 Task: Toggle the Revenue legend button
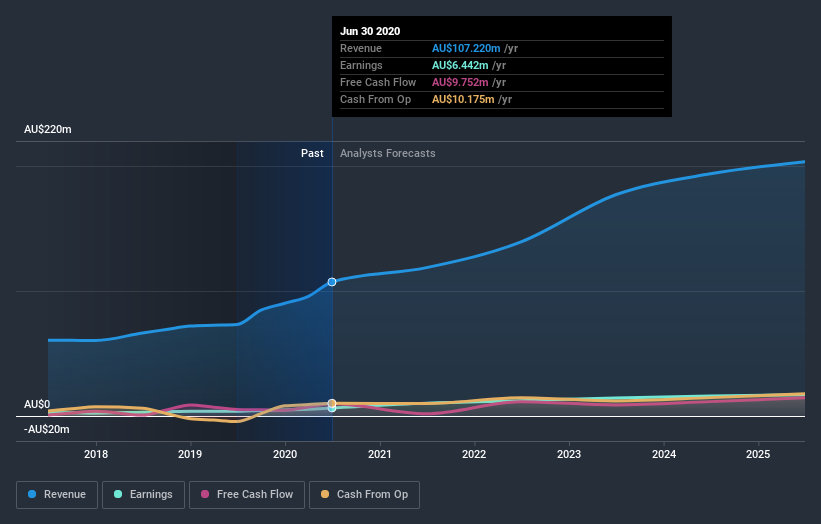pos(57,495)
